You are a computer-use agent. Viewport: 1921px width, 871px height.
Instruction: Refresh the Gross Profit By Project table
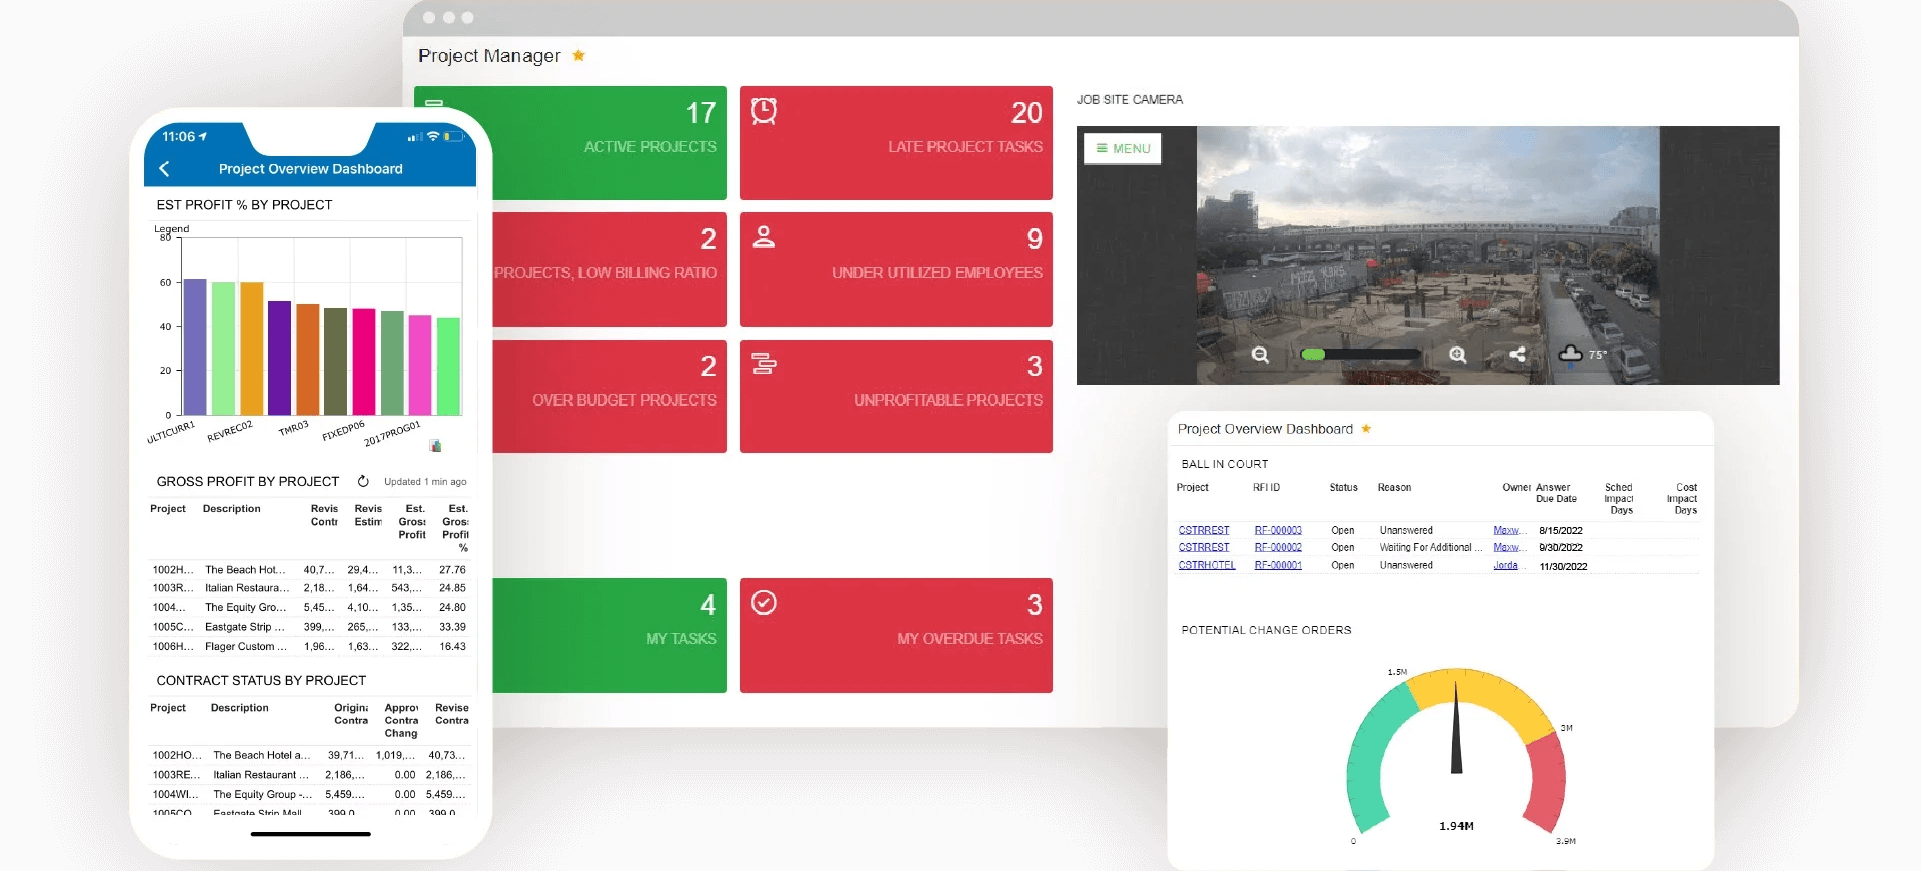(x=363, y=481)
